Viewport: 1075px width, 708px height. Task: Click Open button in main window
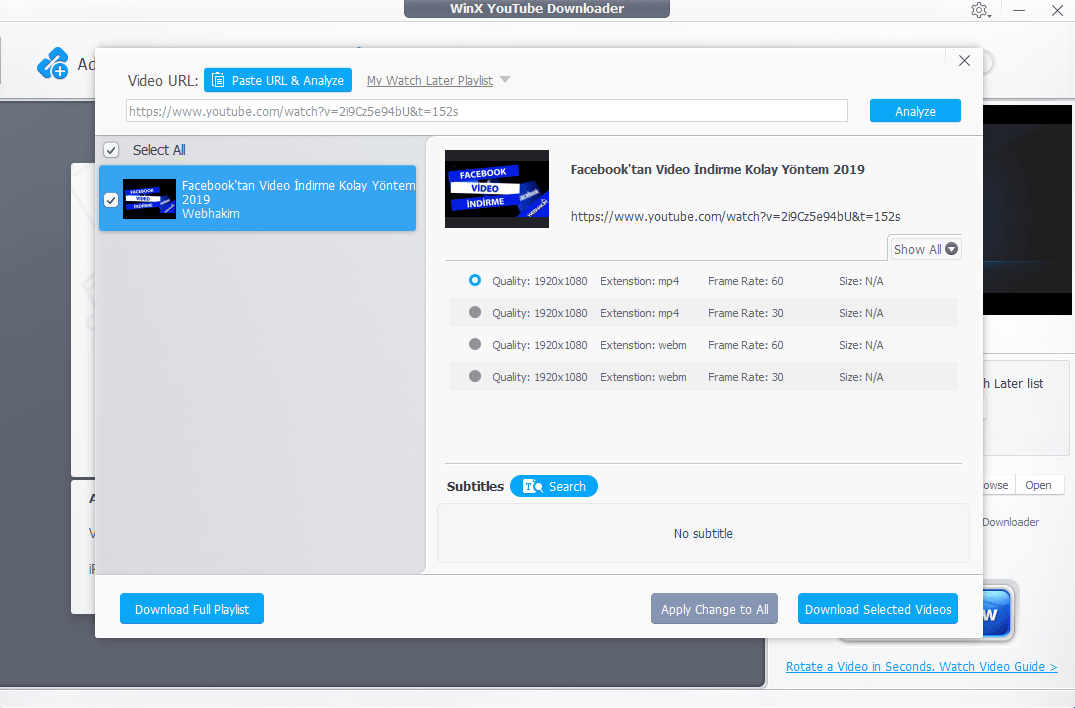(x=1039, y=485)
